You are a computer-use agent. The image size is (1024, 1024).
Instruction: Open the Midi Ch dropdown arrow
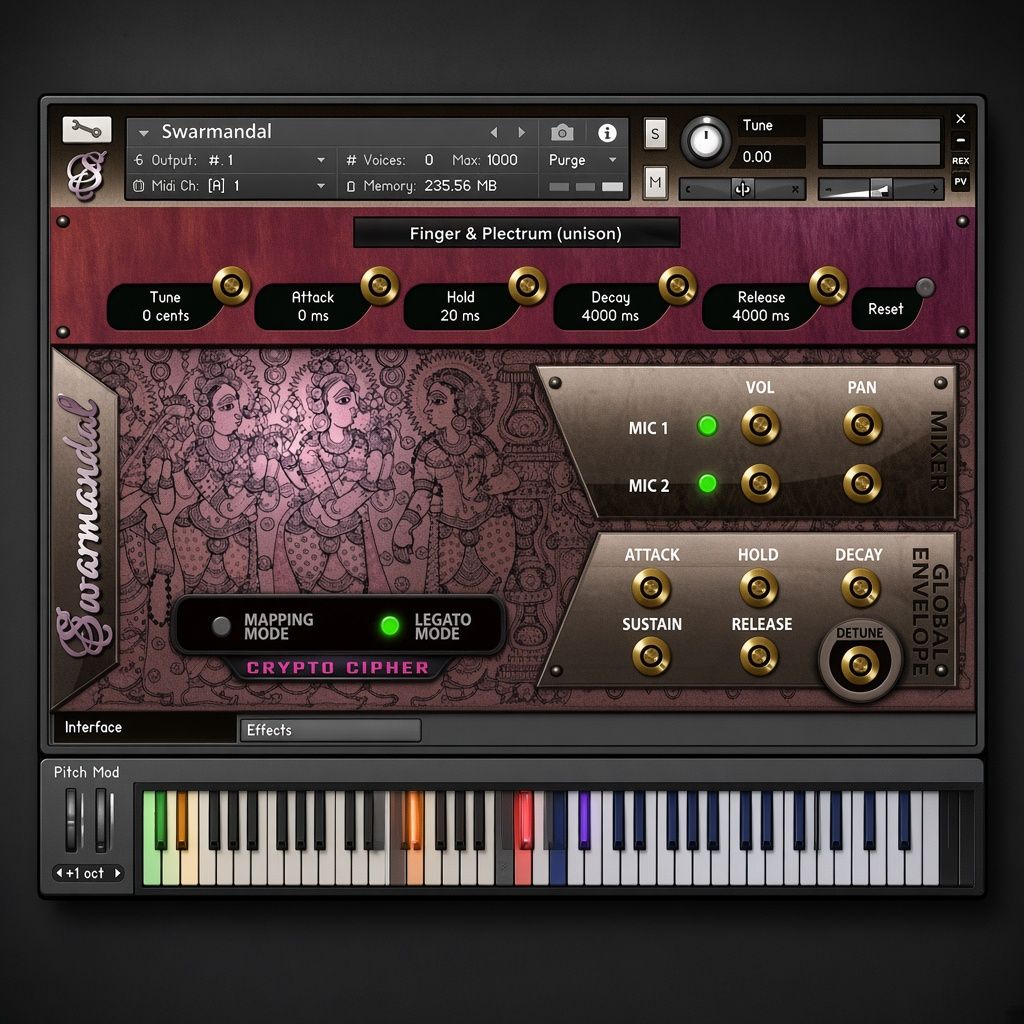(x=321, y=186)
